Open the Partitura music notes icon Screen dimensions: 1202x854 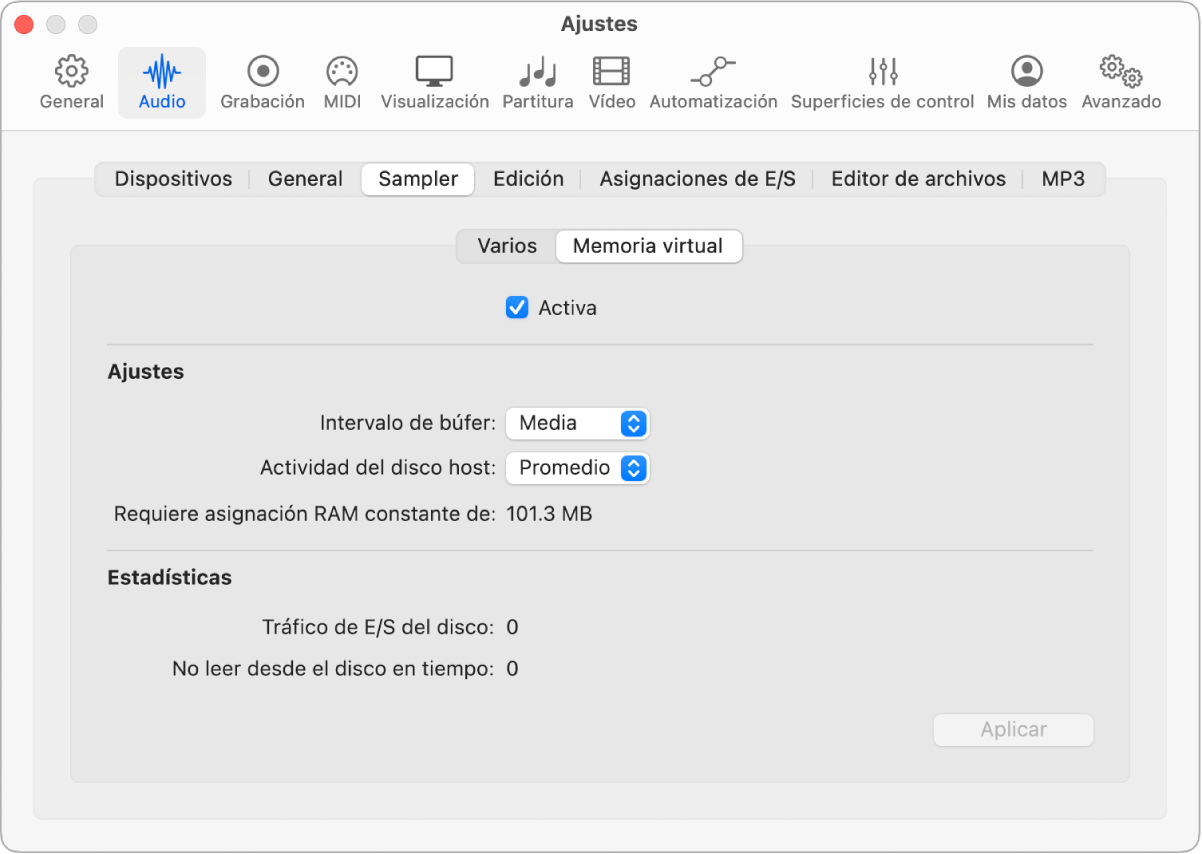click(537, 72)
